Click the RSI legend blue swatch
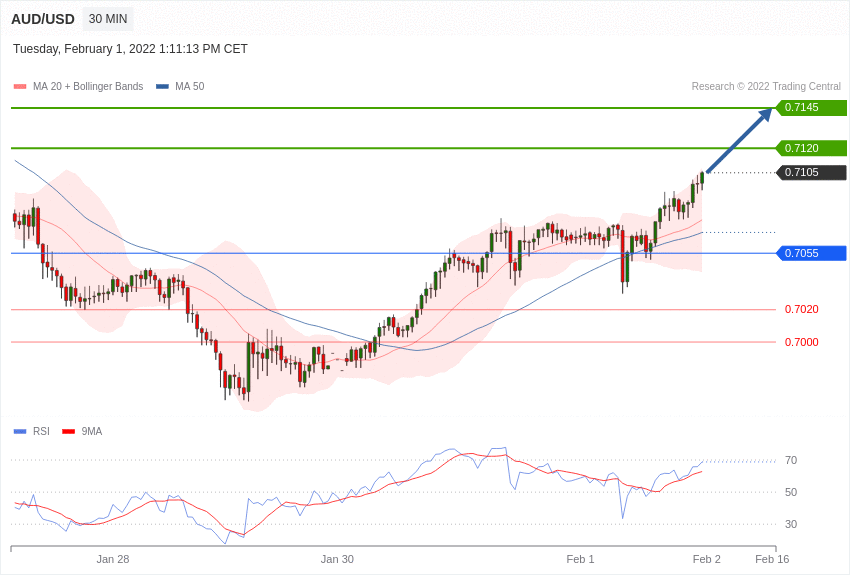The image size is (850, 576). (x=20, y=432)
